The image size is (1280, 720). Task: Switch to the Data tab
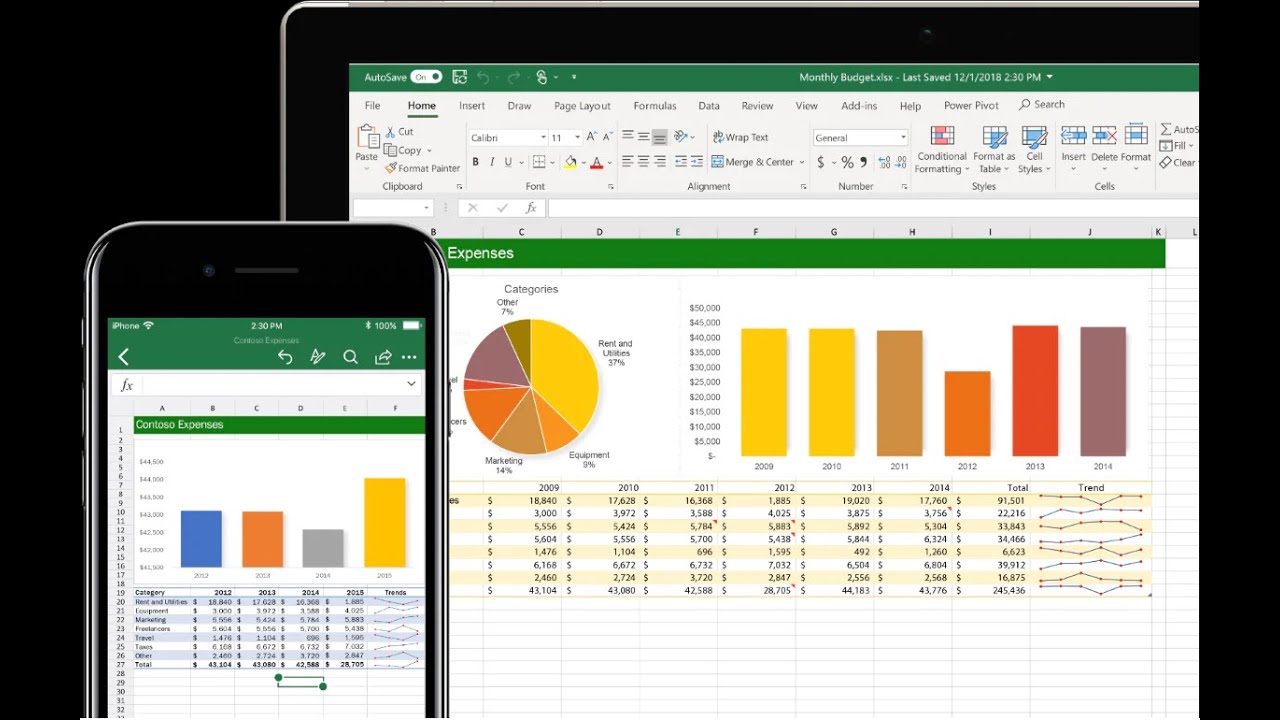[709, 106]
